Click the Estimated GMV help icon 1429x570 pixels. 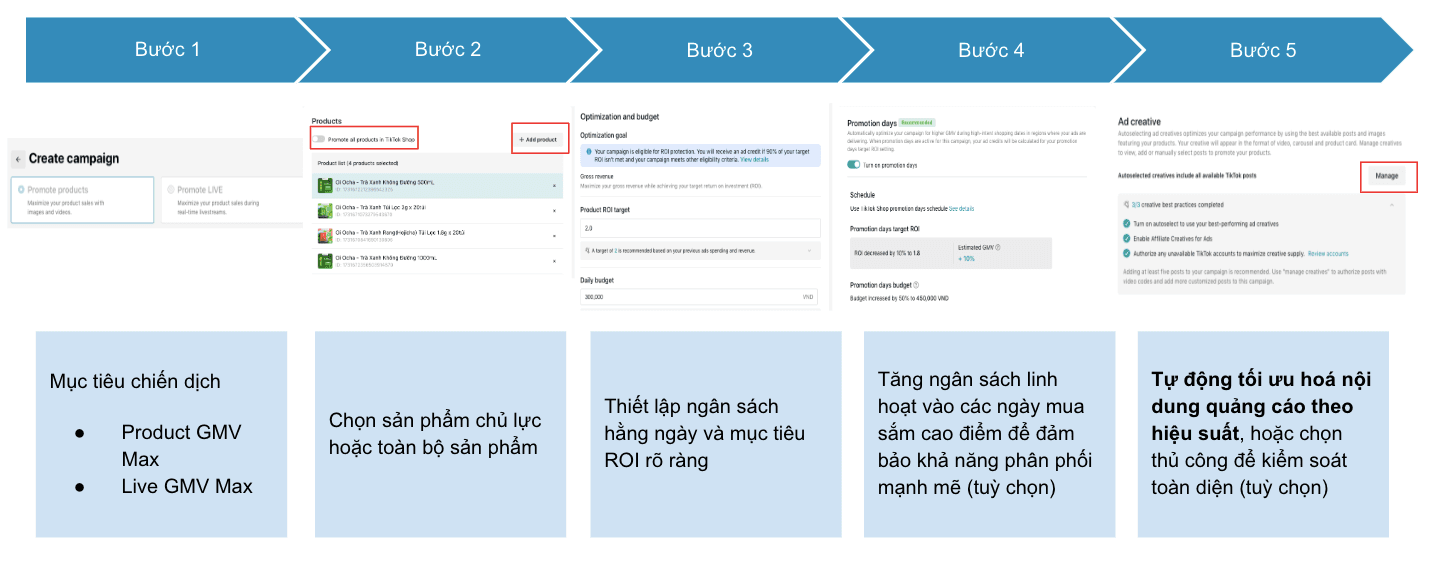pyautogui.click(x=998, y=247)
